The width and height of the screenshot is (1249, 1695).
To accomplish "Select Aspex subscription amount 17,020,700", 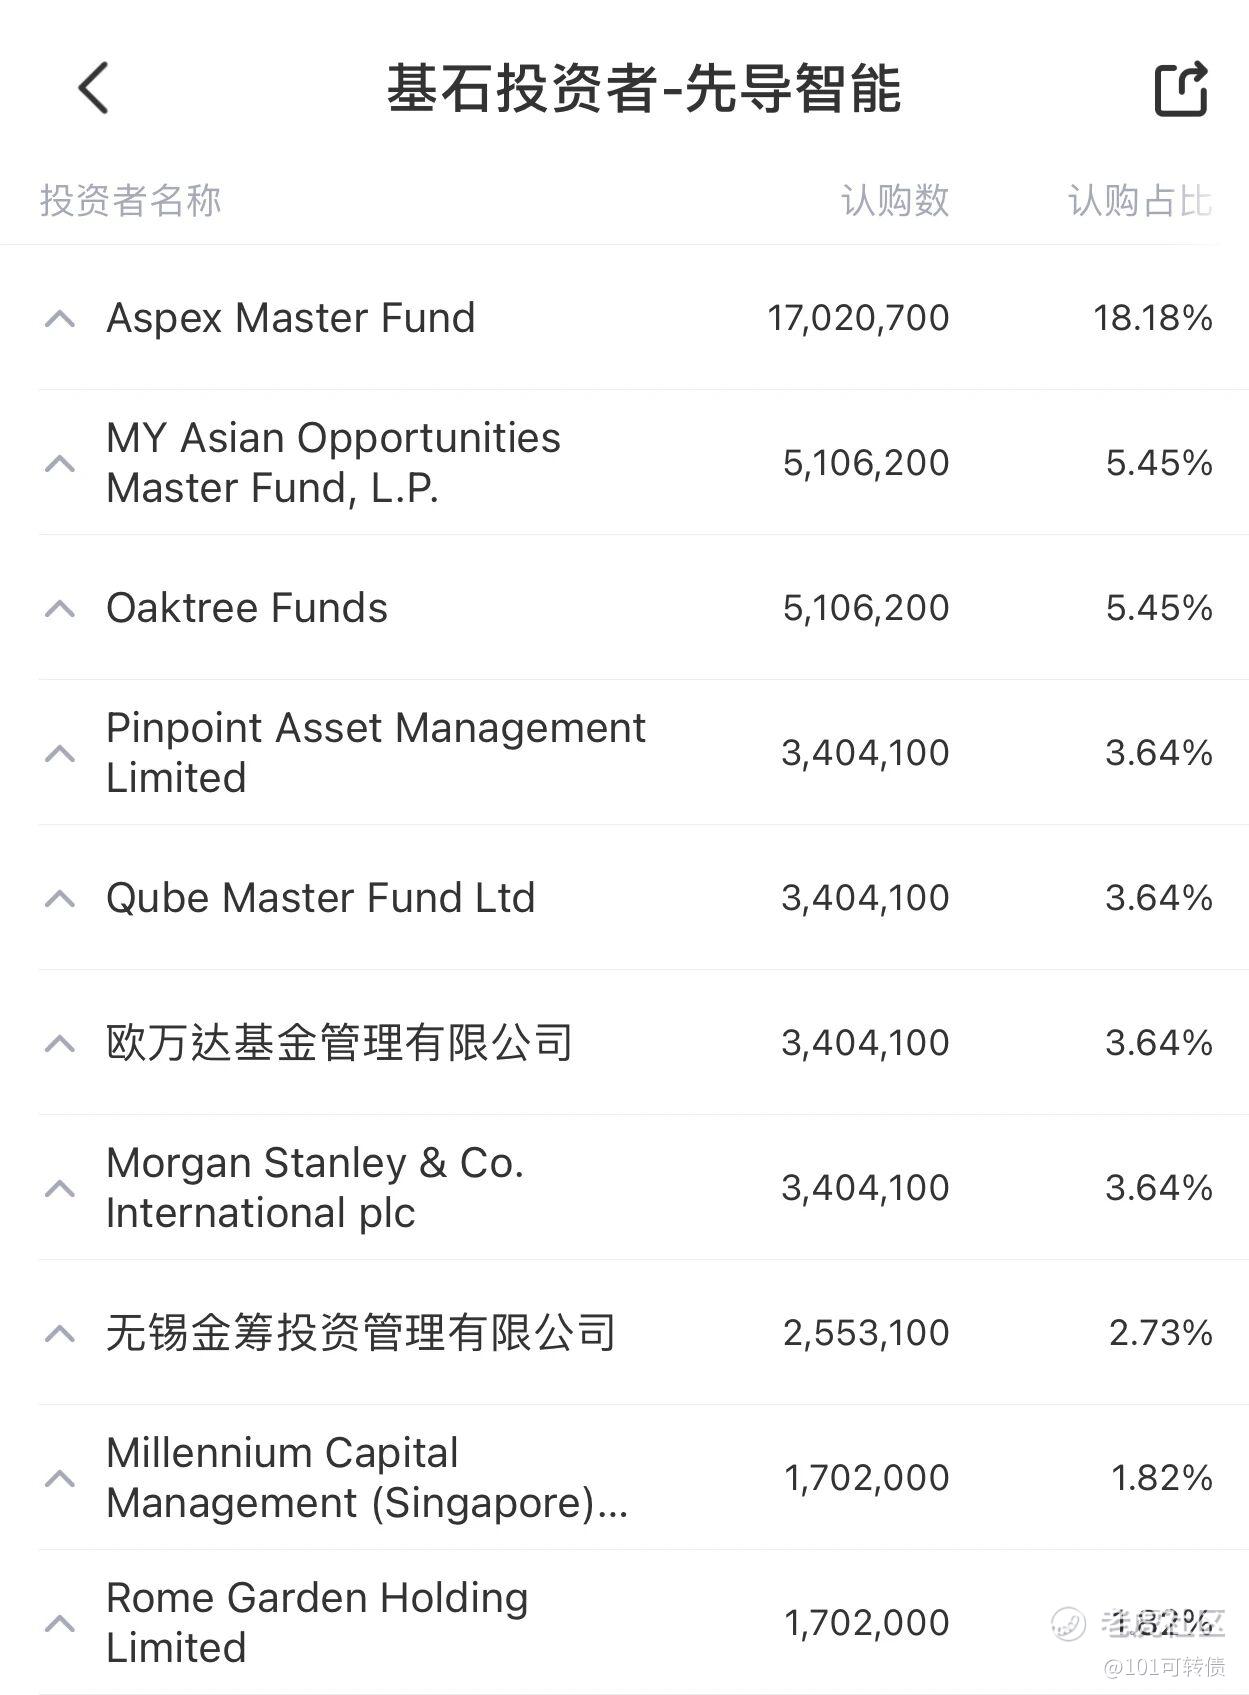I will (858, 318).
